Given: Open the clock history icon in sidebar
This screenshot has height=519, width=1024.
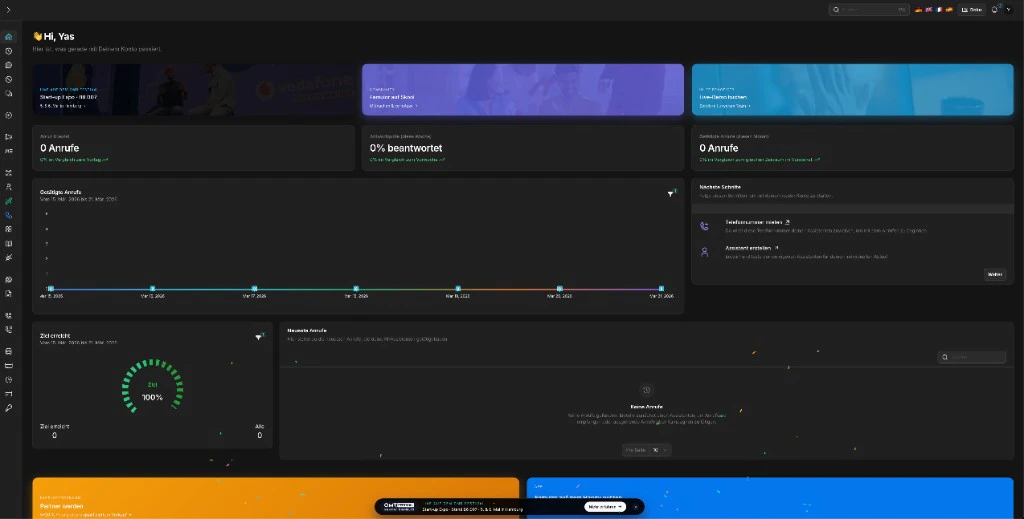Looking at the screenshot, I should 8,51.
